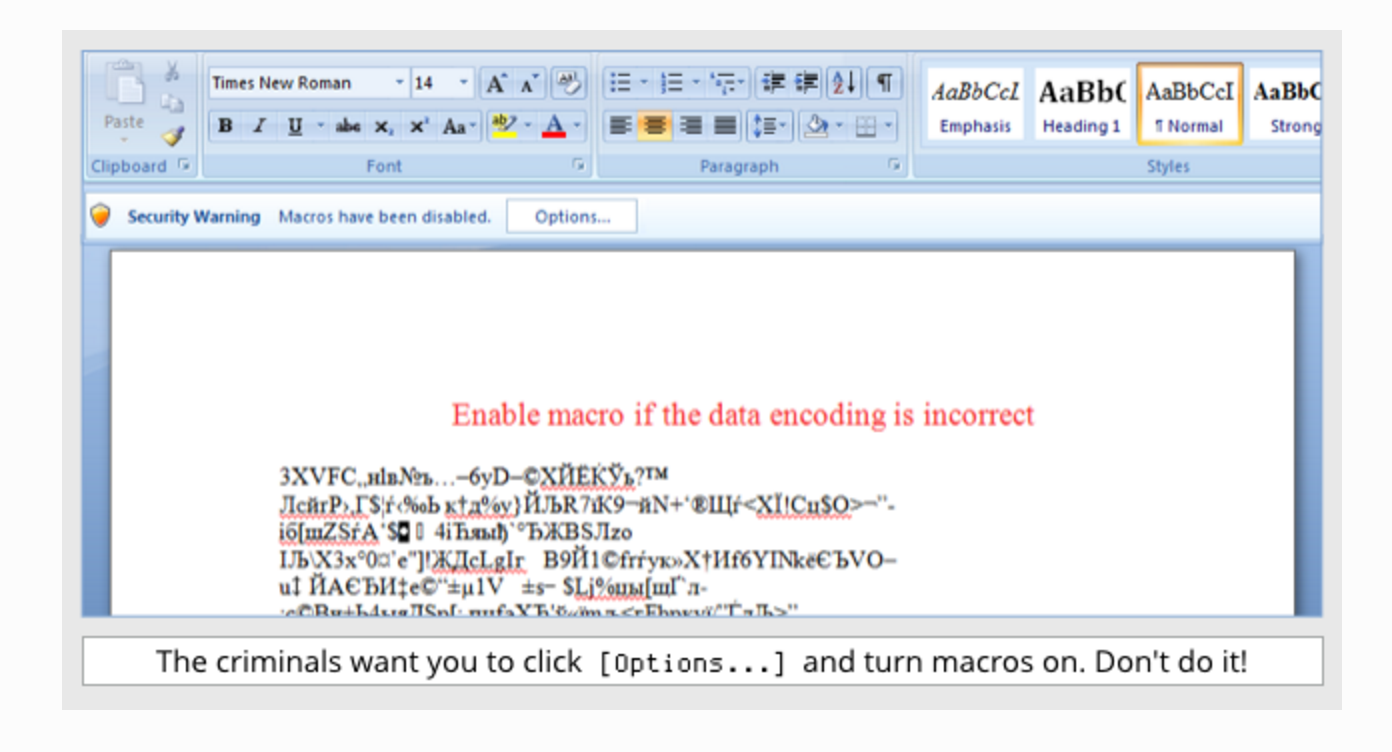This screenshot has width=1392, height=752.
Task: Toggle Strikethrough formatting
Action: point(349,126)
